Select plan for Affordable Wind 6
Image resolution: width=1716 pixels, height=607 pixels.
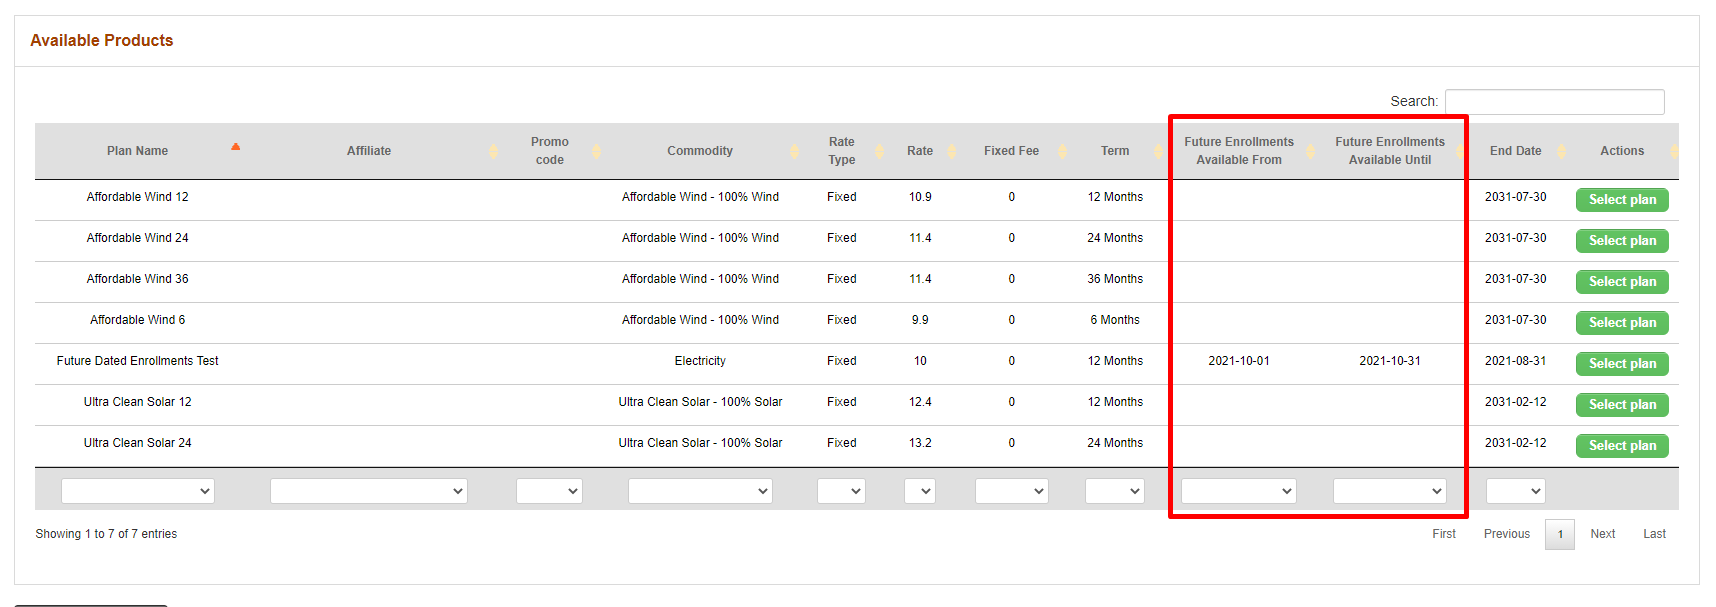pyautogui.click(x=1622, y=323)
